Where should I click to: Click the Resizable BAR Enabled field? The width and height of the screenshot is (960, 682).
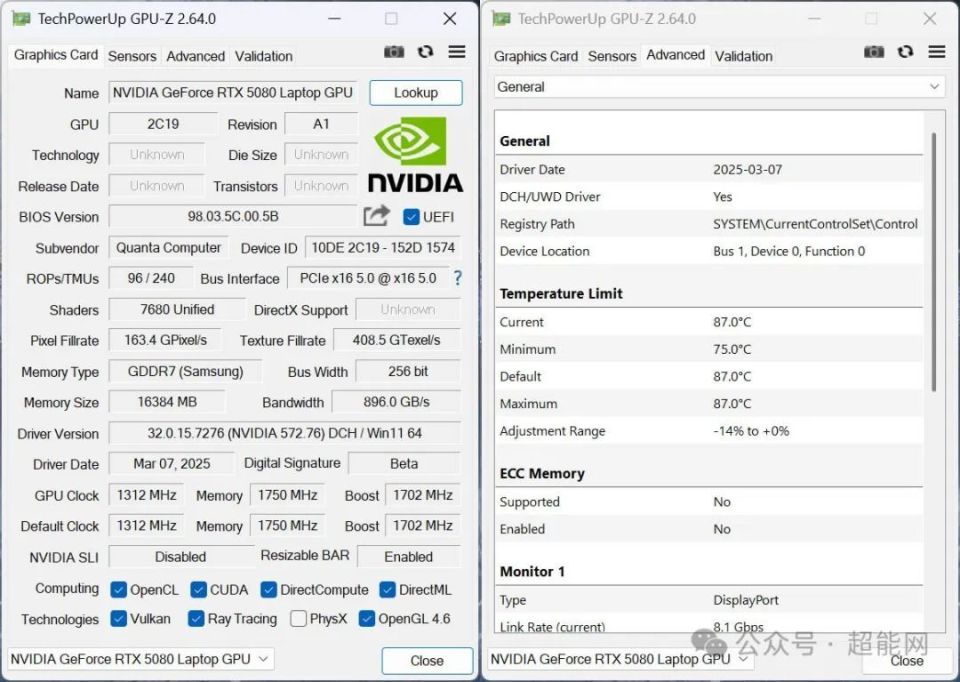(408, 556)
